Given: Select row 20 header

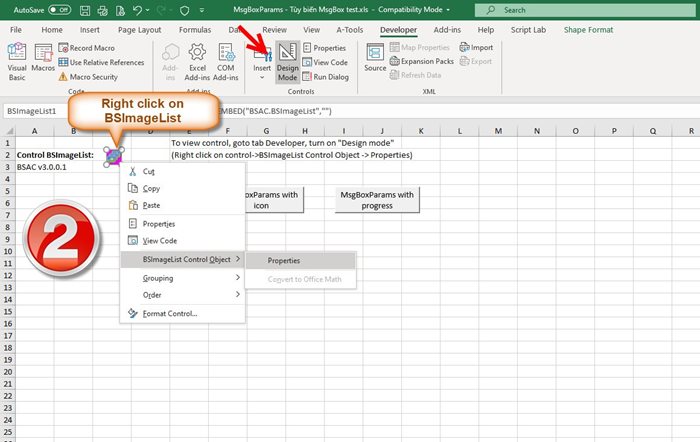Looking at the screenshot, I should pos(8,371).
